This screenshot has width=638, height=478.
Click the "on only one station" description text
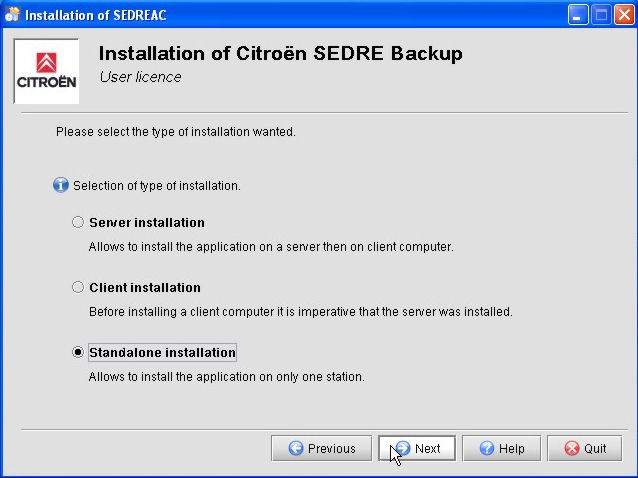[226, 377]
